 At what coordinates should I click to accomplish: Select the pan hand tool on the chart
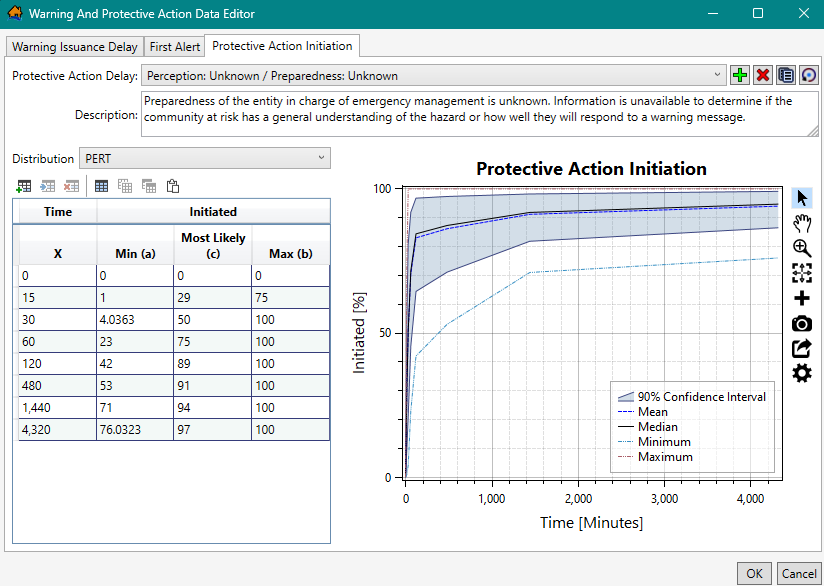(801, 222)
